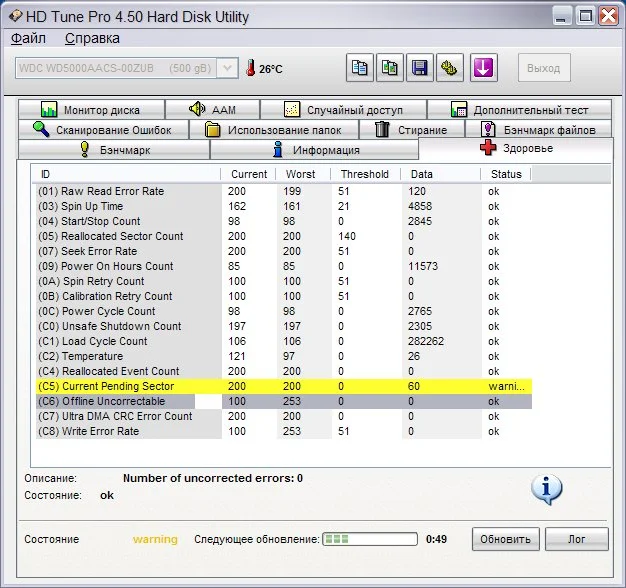Switch to the Использование папок tab
Viewport: 626px width, 588px height.
tap(274, 129)
